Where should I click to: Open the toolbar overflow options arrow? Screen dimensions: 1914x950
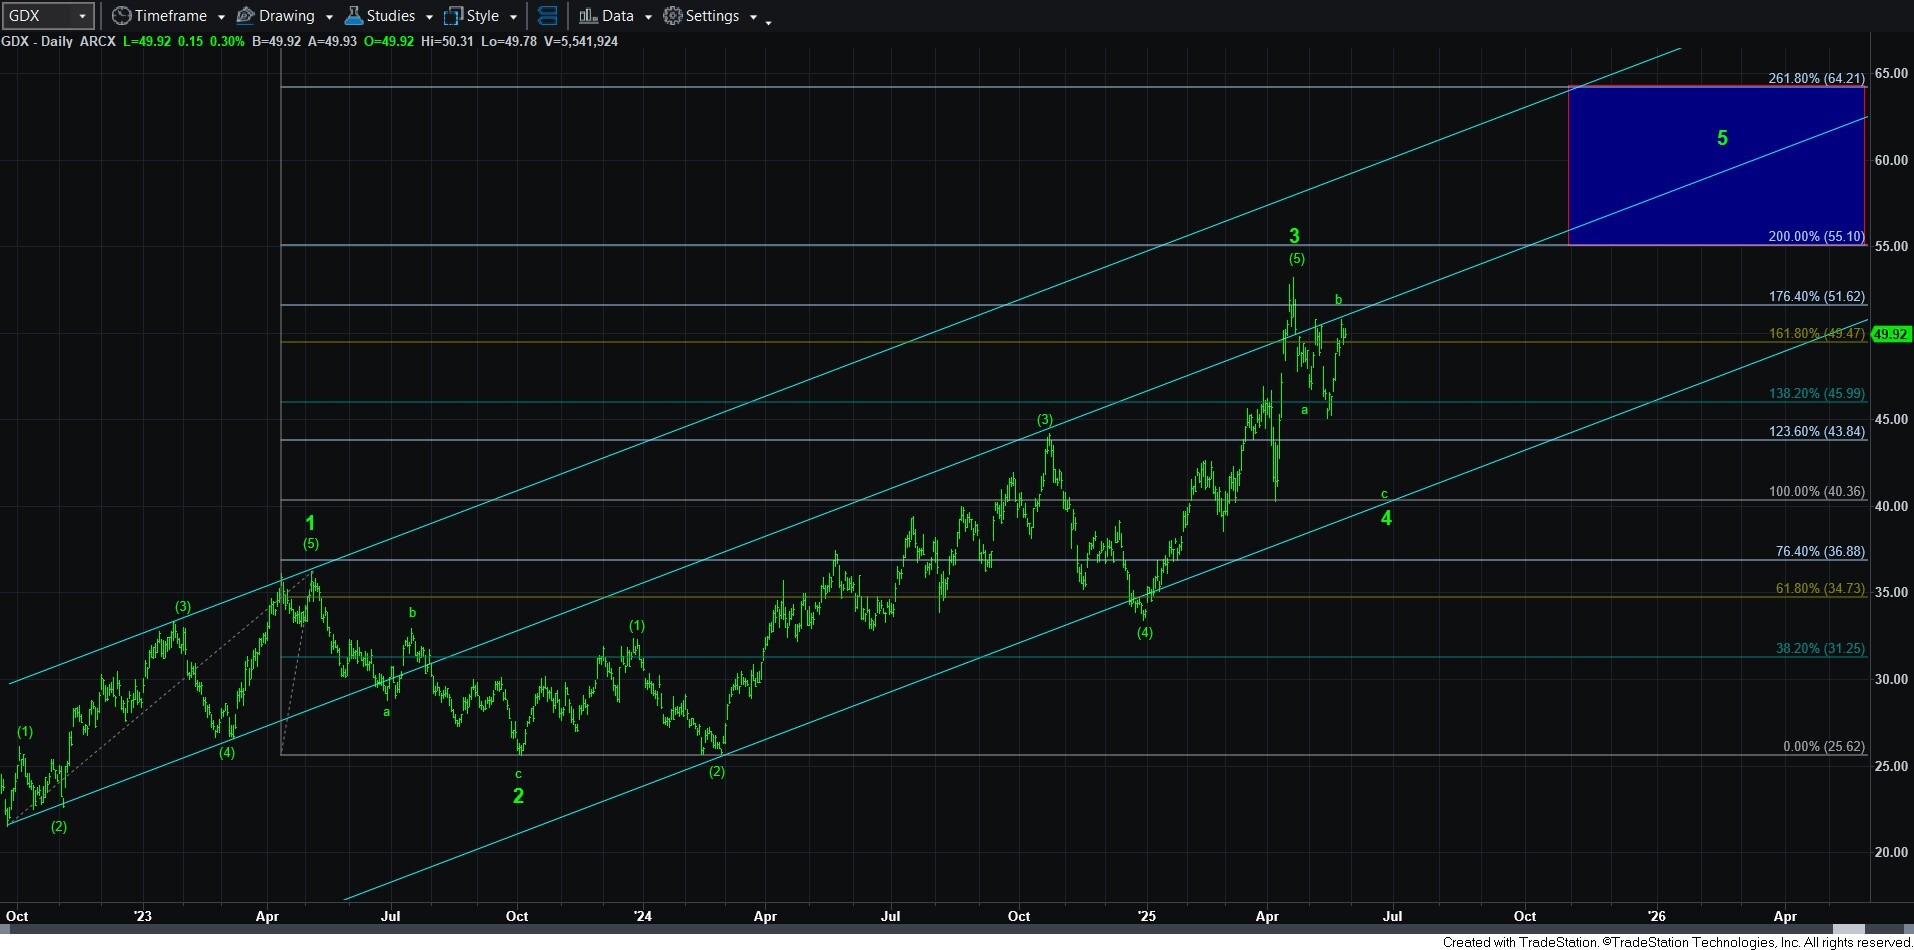point(768,22)
